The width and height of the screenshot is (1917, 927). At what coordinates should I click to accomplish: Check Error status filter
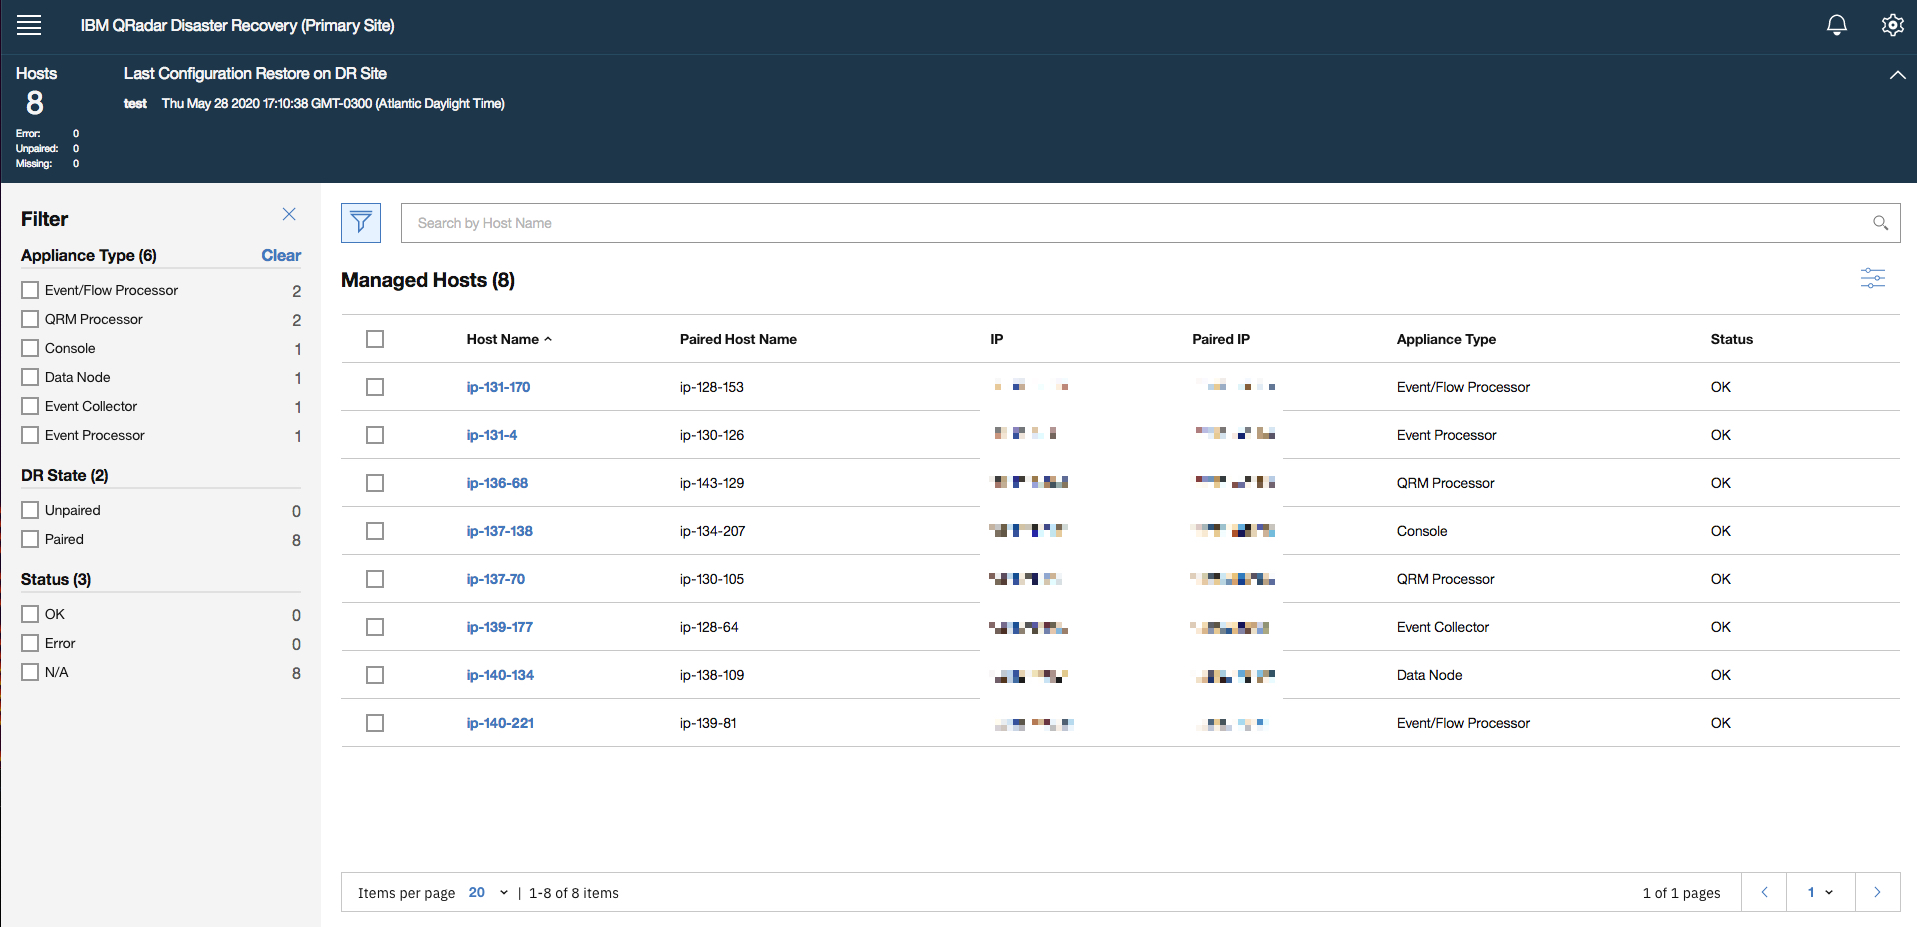coord(30,643)
